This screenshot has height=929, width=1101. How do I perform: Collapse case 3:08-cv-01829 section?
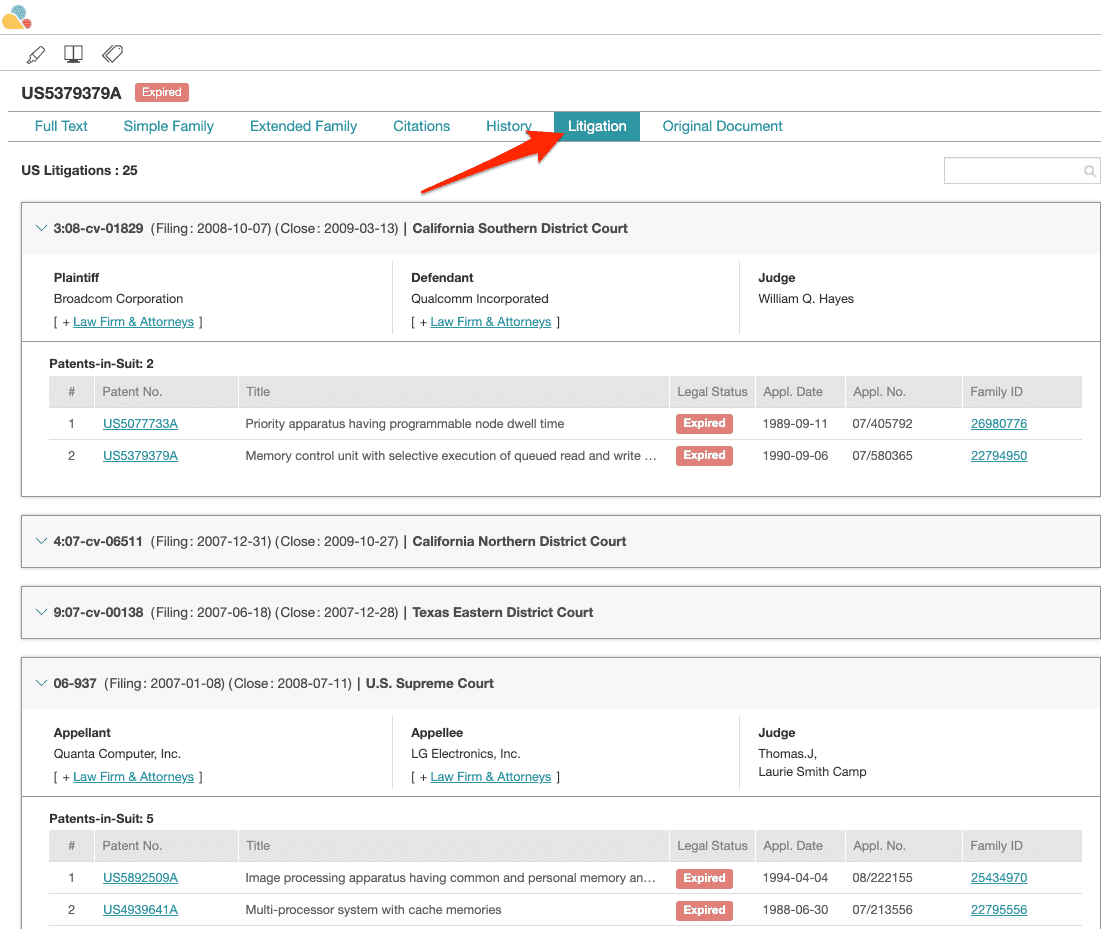click(x=41, y=228)
